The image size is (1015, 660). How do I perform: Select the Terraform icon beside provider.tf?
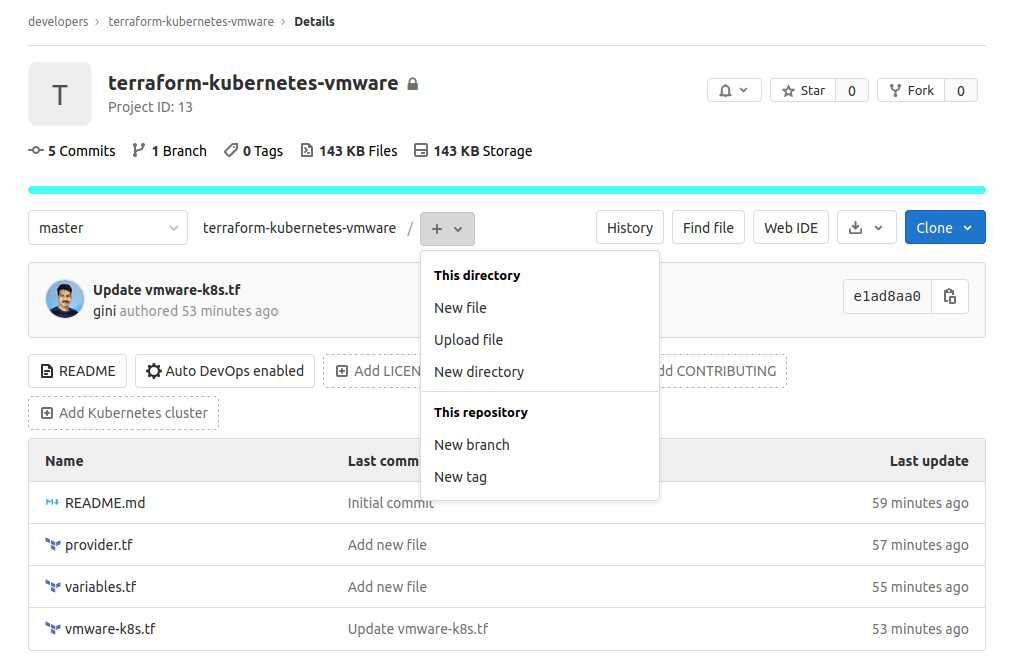pyautogui.click(x=51, y=545)
